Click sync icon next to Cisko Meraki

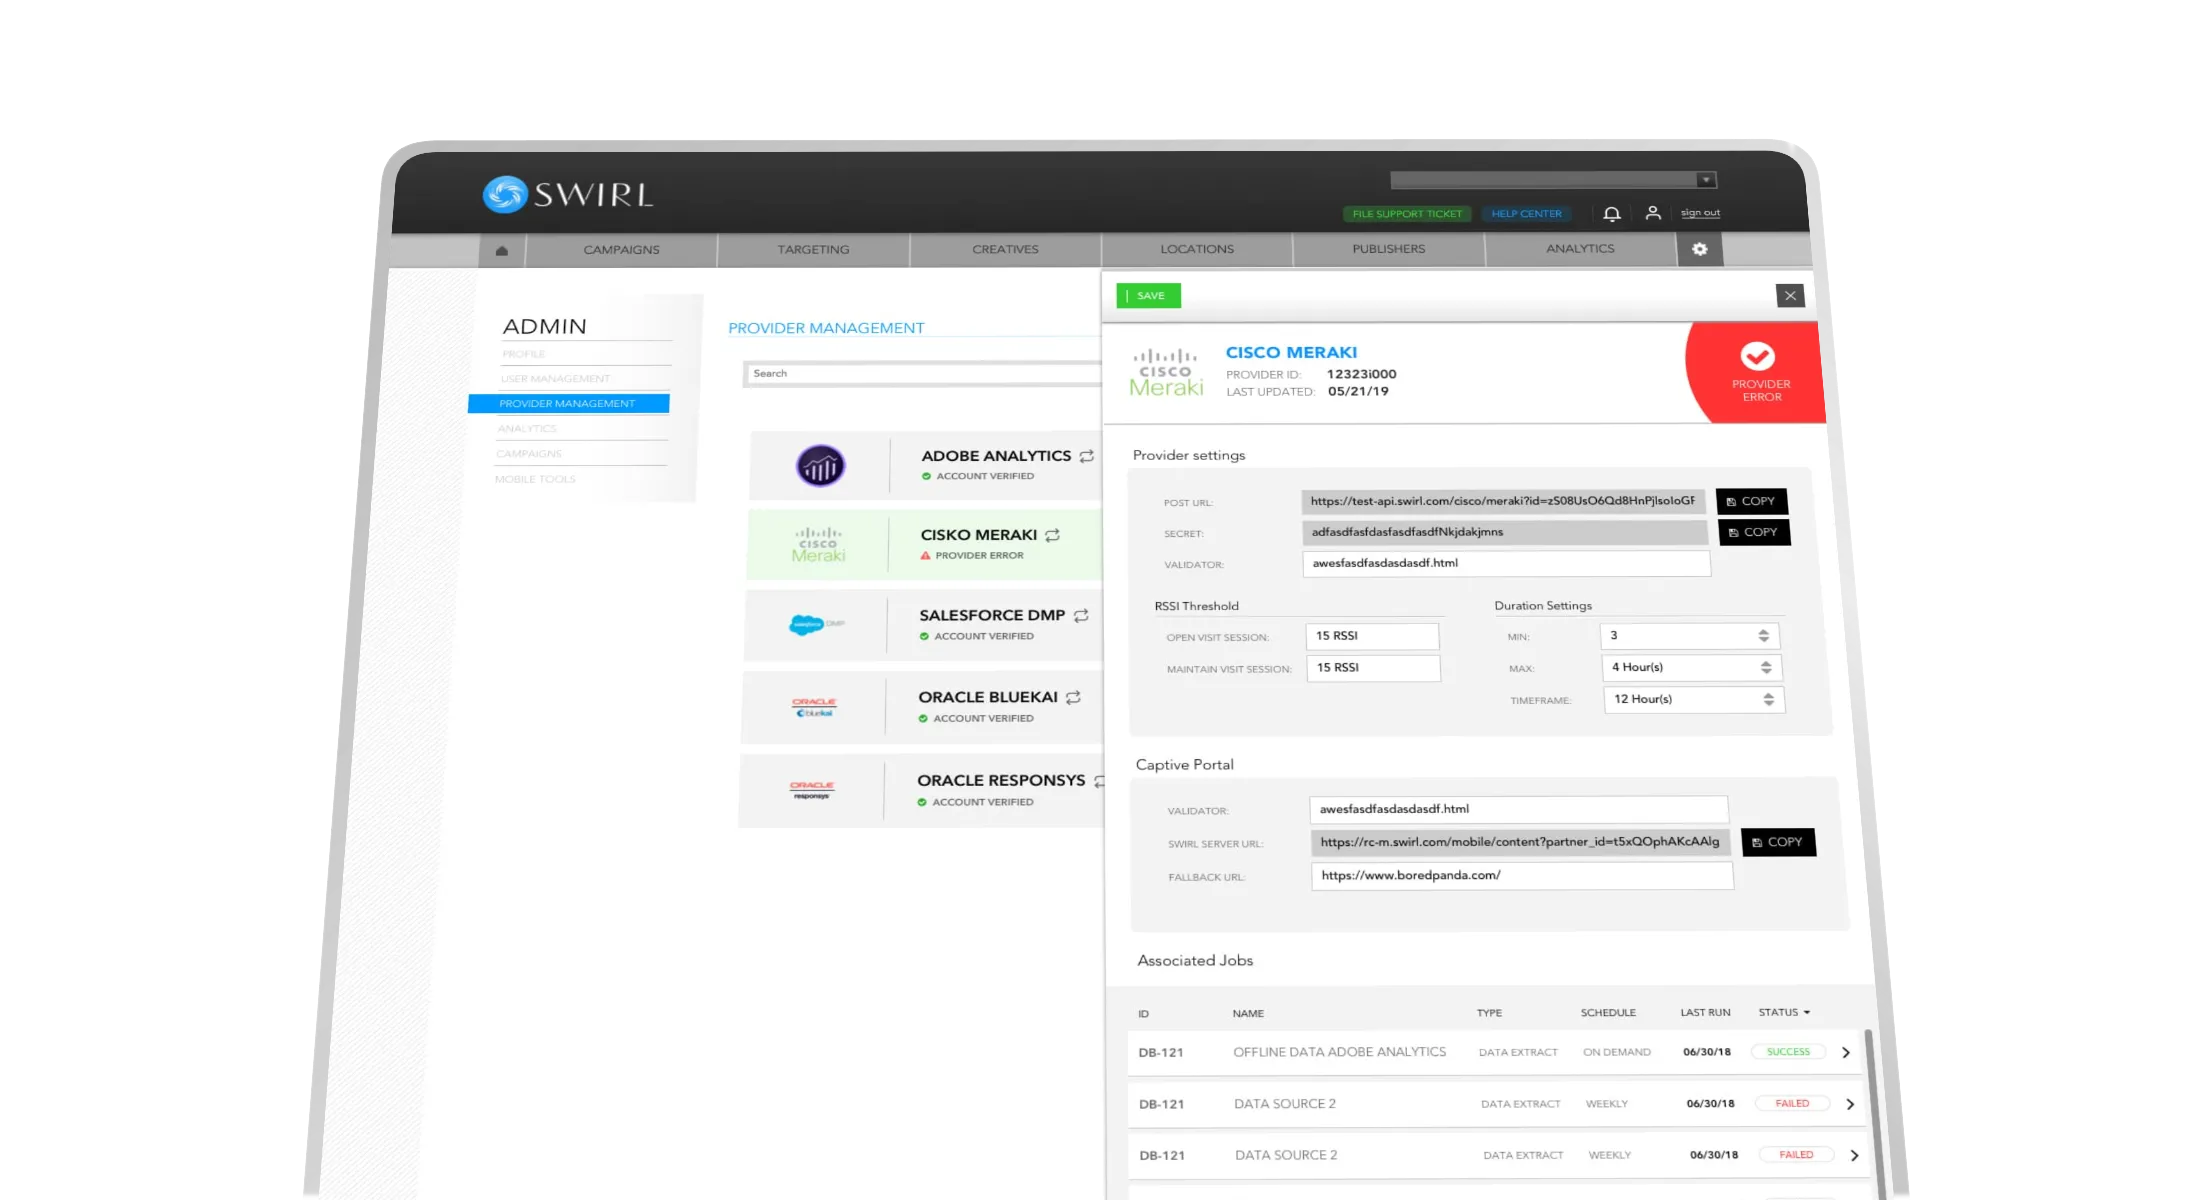pyautogui.click(x=1053, y=535)
